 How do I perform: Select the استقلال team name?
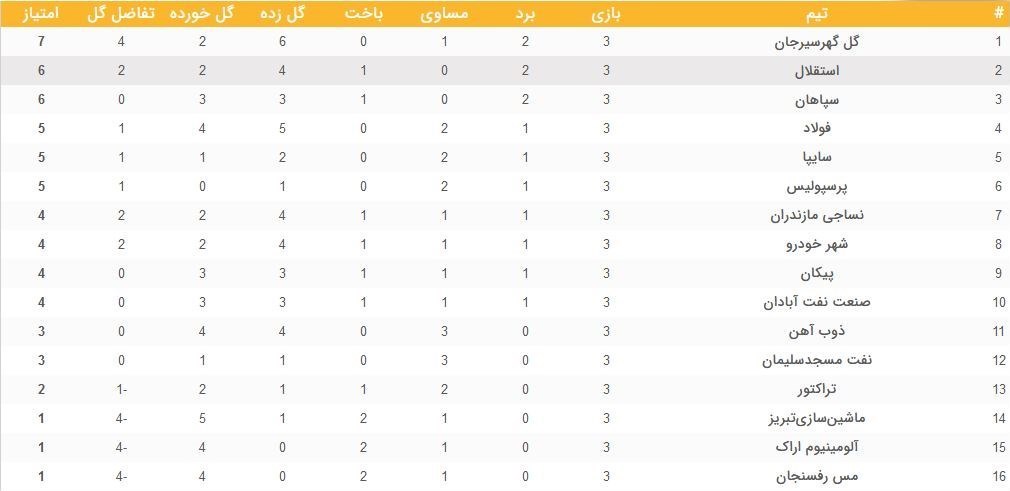click(x=819, y=71)
